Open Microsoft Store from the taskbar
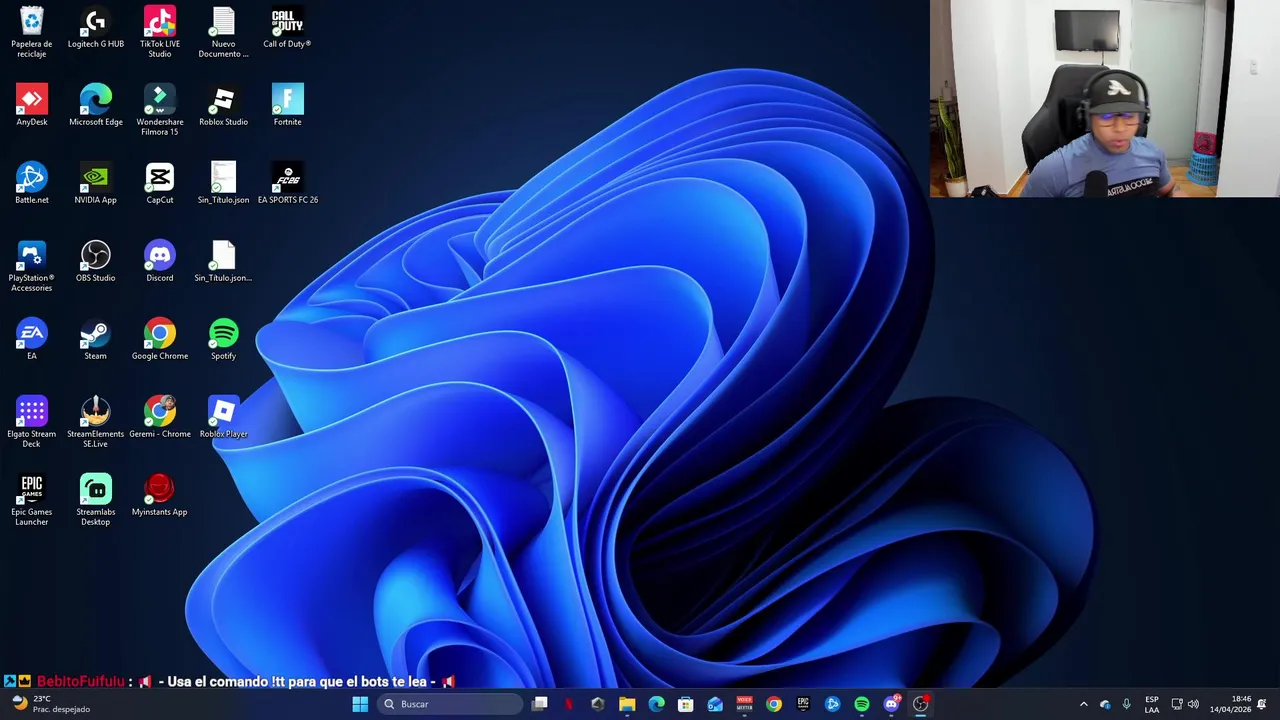The width and height of the screenshot is (1280, 720). (x=686, y=704)
